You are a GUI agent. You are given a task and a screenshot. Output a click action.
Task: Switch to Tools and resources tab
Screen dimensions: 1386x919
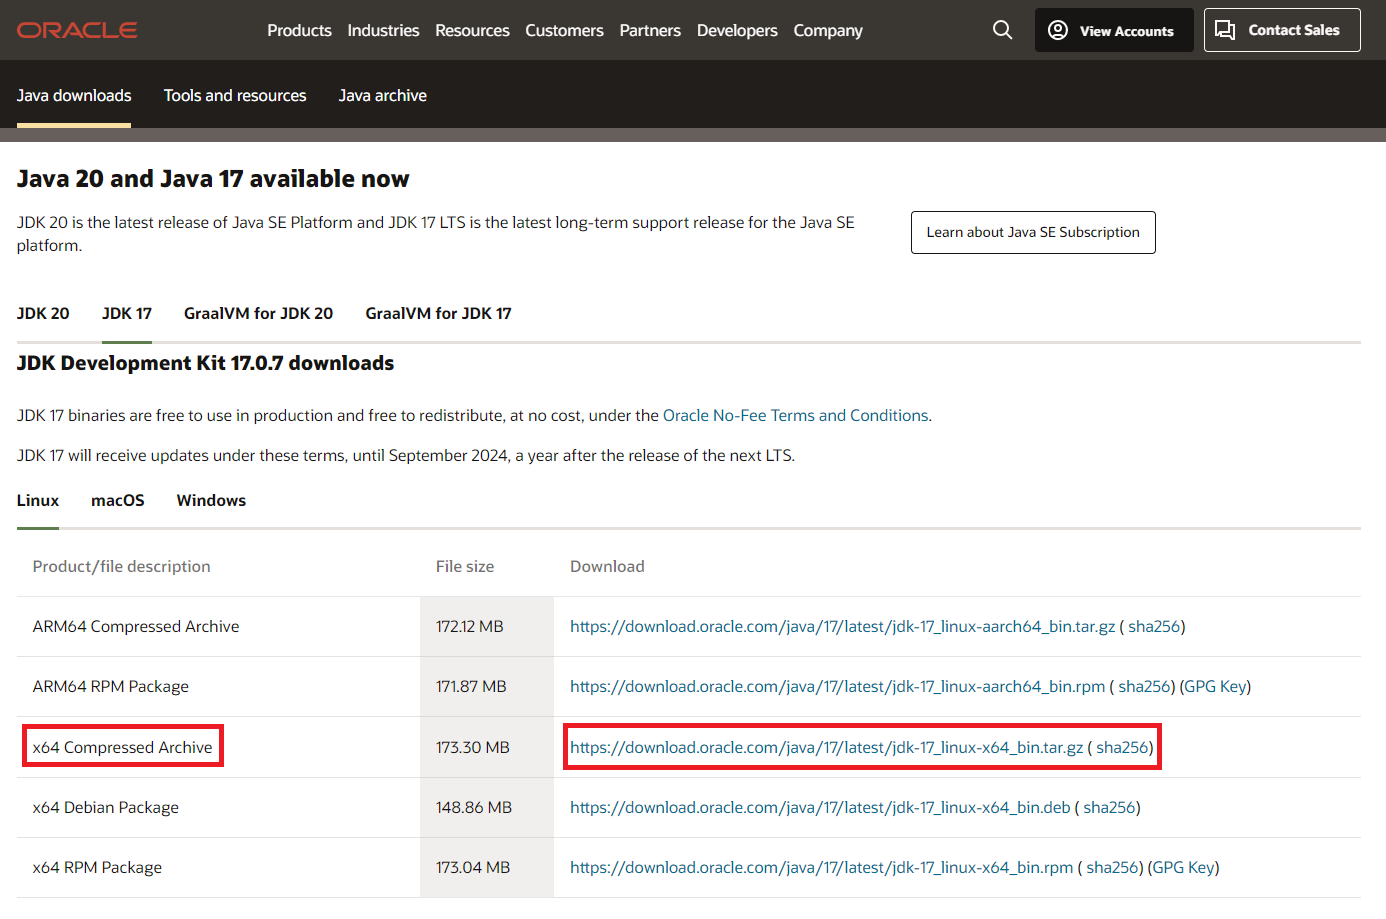(235, 95)
